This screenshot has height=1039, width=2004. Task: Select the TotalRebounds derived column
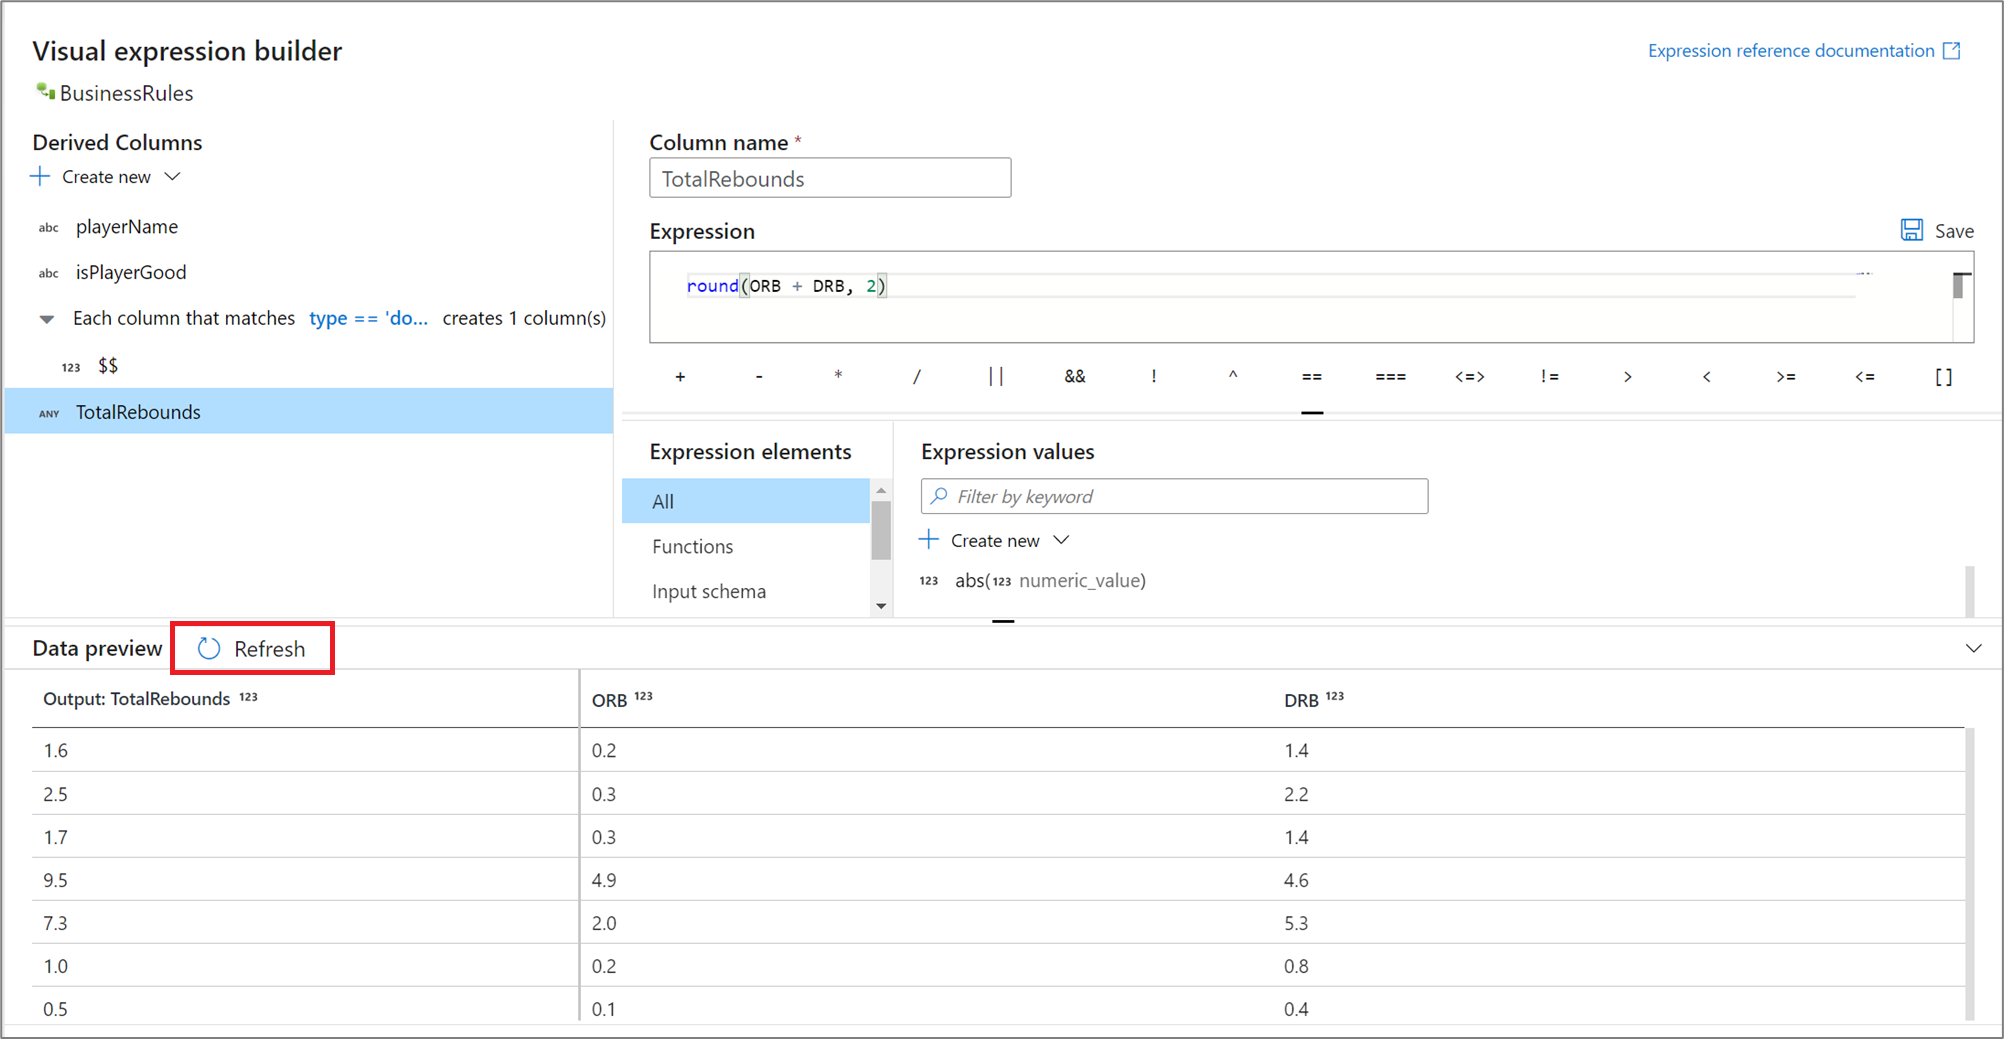click(x=138, y=412)
